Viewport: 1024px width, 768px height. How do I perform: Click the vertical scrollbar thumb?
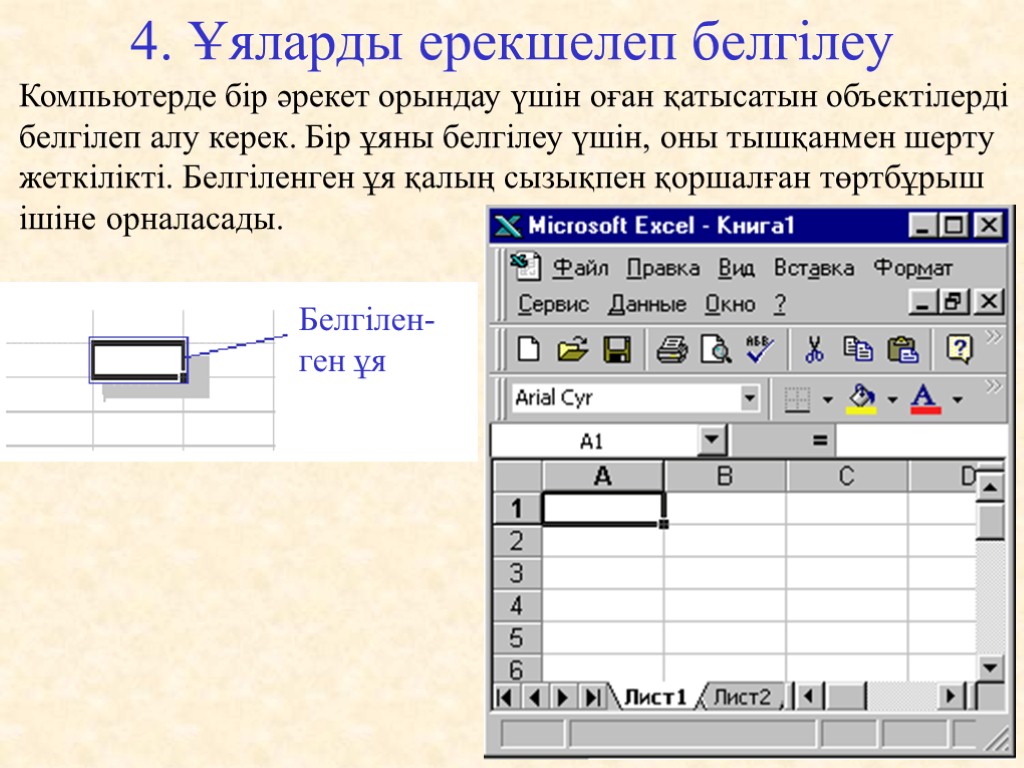(x=991, y=520)
